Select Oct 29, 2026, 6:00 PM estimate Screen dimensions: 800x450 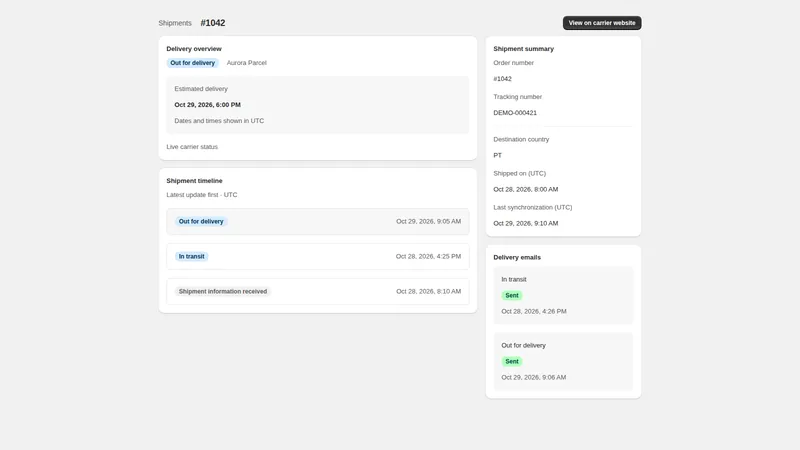click(x=208, y=105)
